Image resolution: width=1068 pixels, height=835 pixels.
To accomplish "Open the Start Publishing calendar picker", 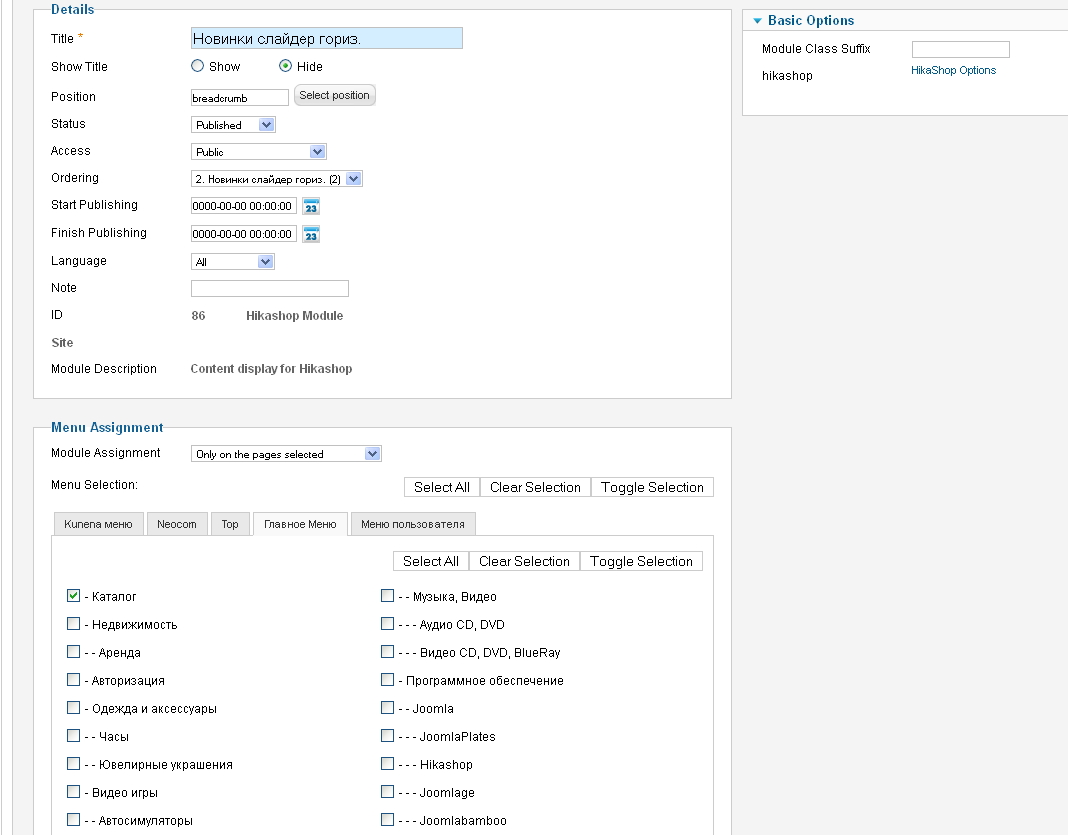I will [x=311, y=207].
